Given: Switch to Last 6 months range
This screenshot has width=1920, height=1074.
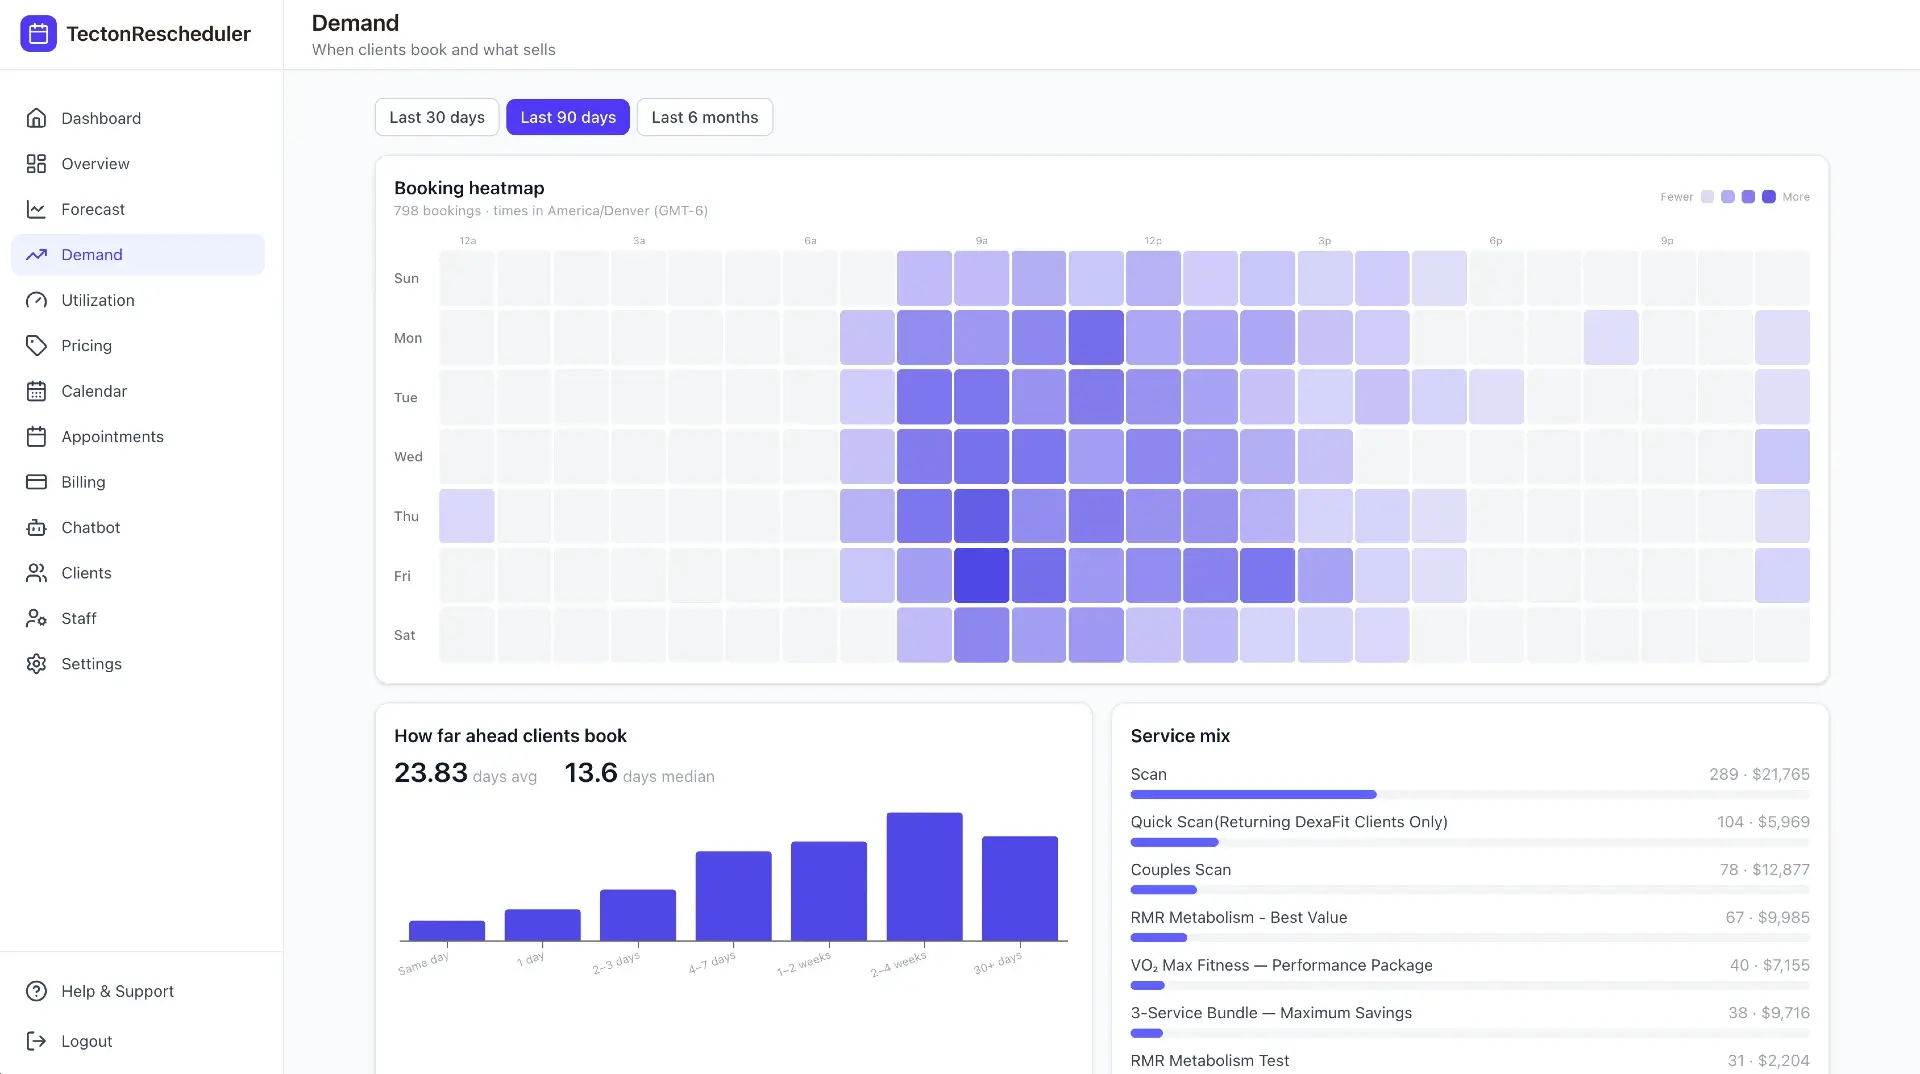Looking at the screenshot, I should coord(705,117).
